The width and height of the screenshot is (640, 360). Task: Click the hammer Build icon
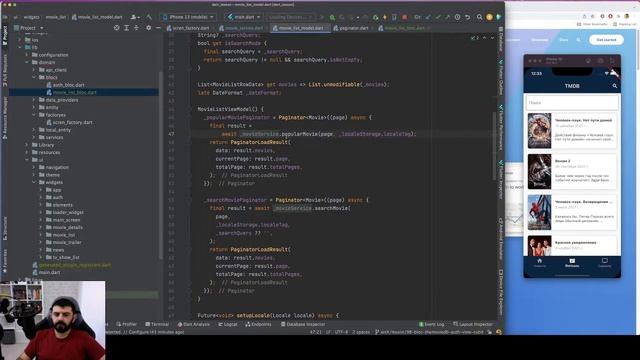pyautogui.click(x=149, y=17)
